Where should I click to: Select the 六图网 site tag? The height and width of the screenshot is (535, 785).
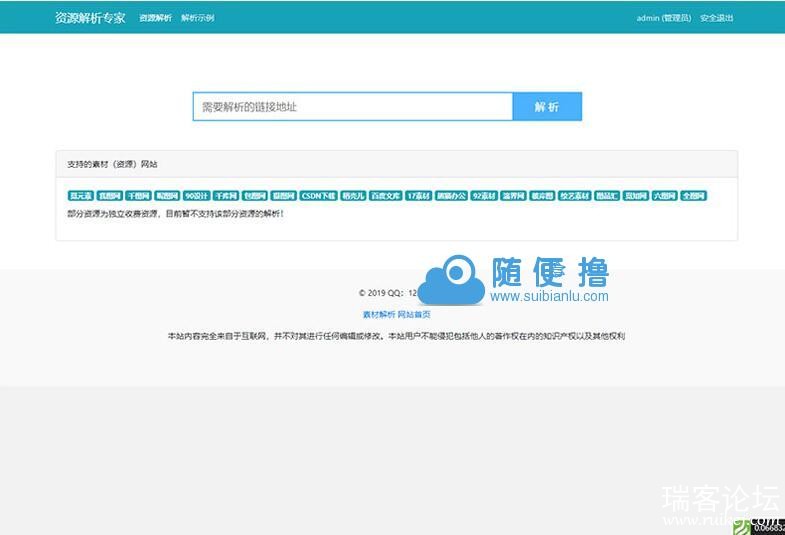(x=664, y=196)
